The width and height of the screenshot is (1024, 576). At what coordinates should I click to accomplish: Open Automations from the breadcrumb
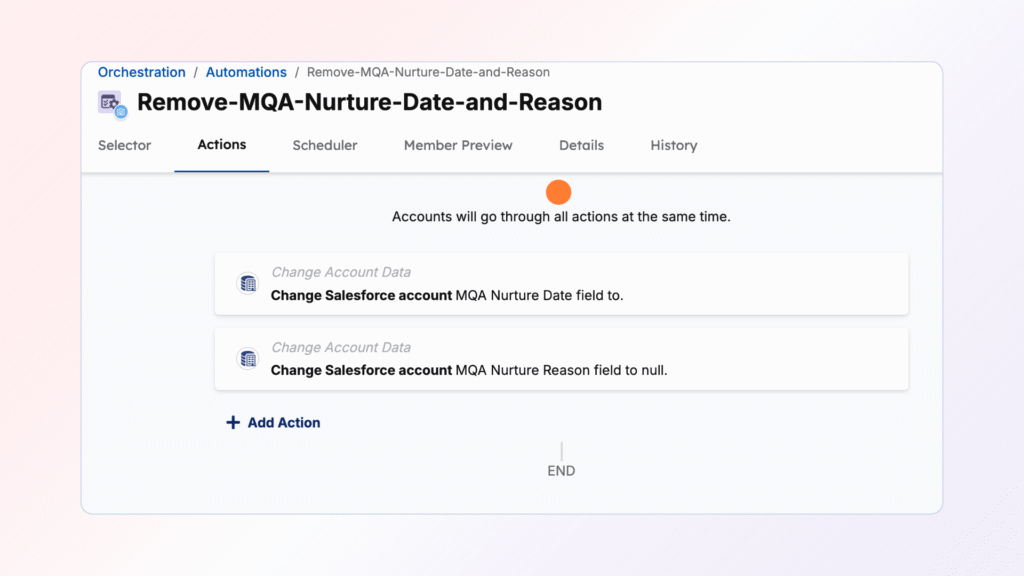[246, 72]
